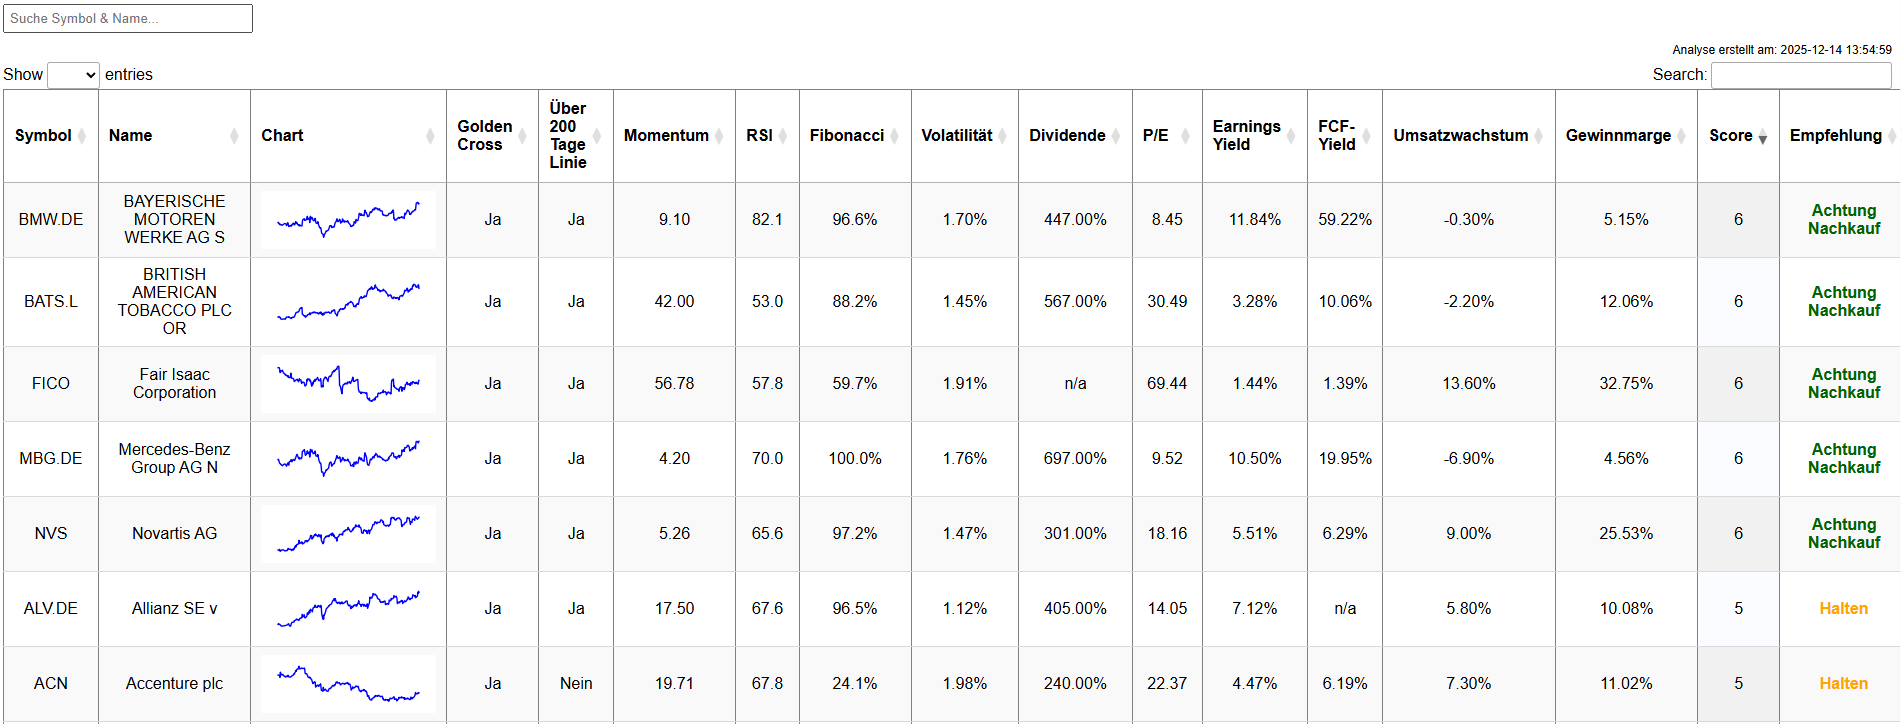Sort by Dividende column arrows
The image size is (1901, 724).
point(1116,136)
